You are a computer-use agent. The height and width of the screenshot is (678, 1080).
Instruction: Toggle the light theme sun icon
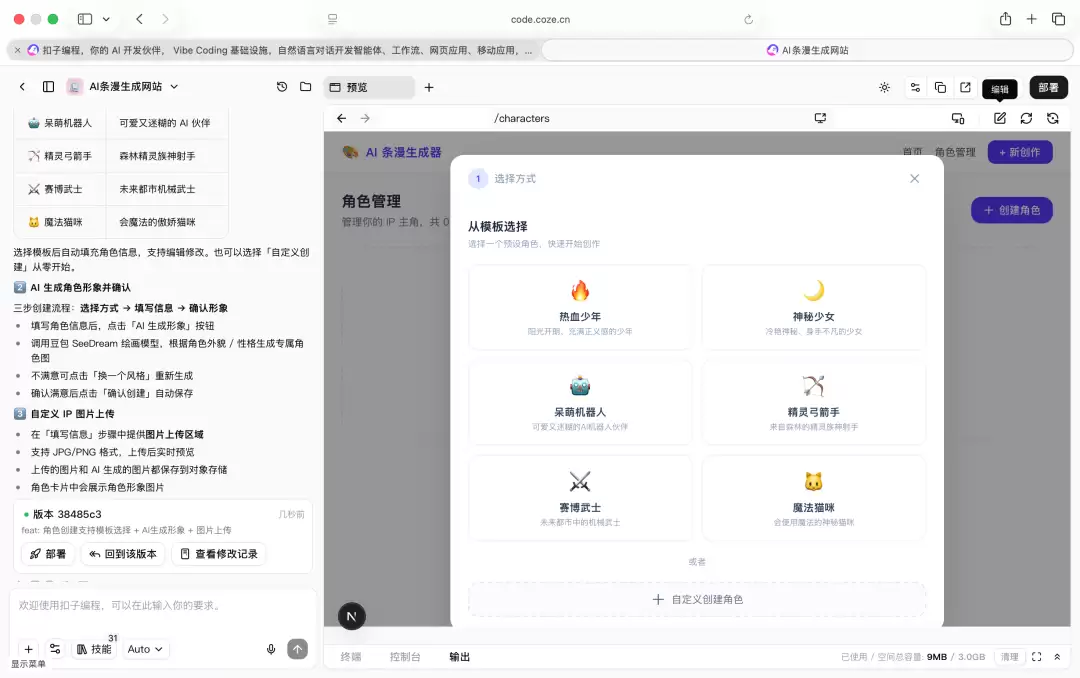pos(884,88)
